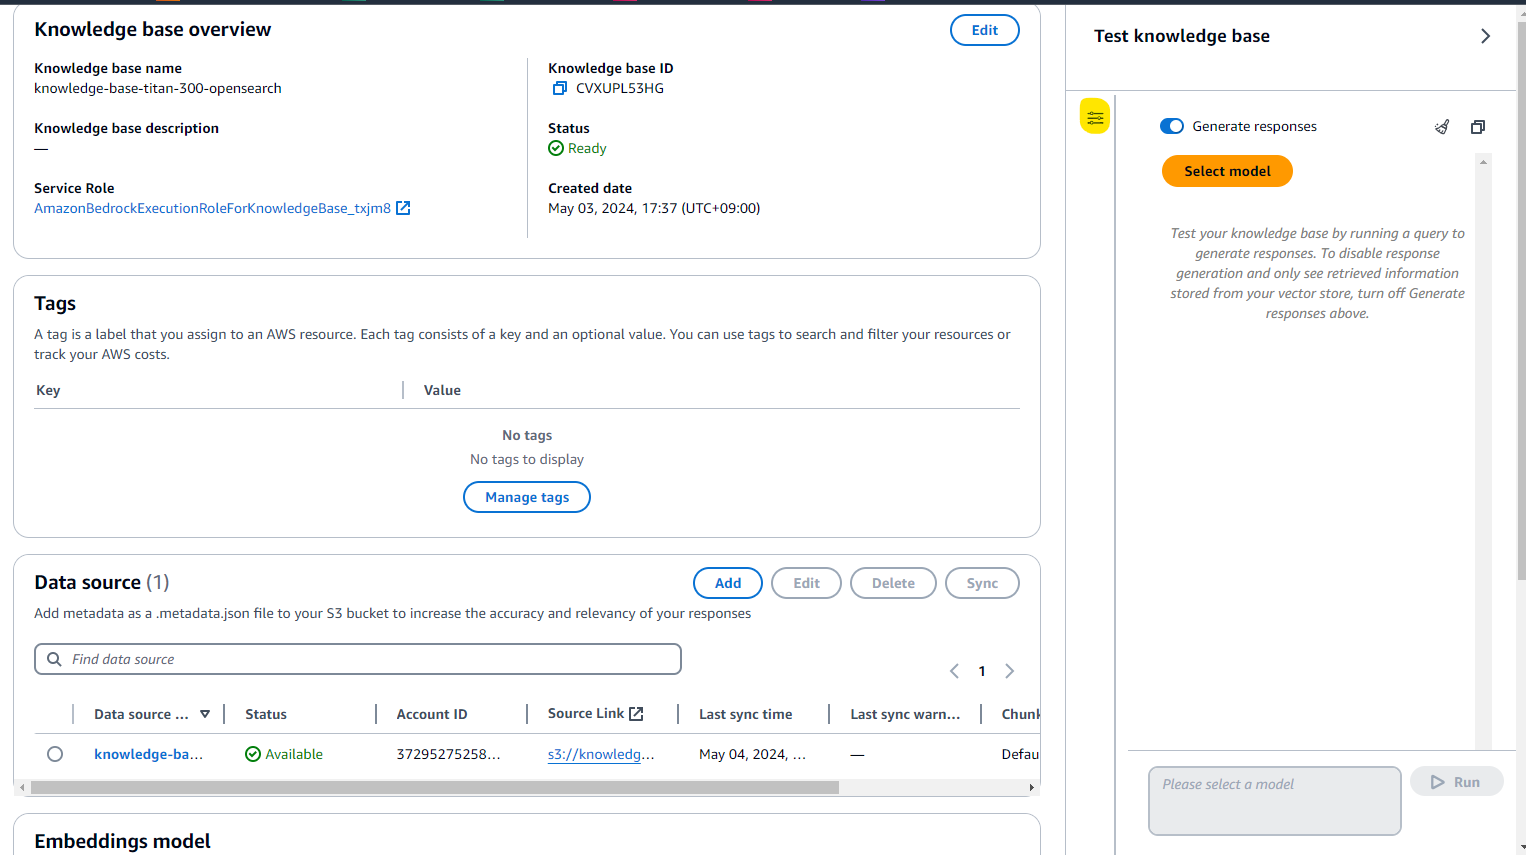Open the knowledge-ba… data source link

[148, 754]
